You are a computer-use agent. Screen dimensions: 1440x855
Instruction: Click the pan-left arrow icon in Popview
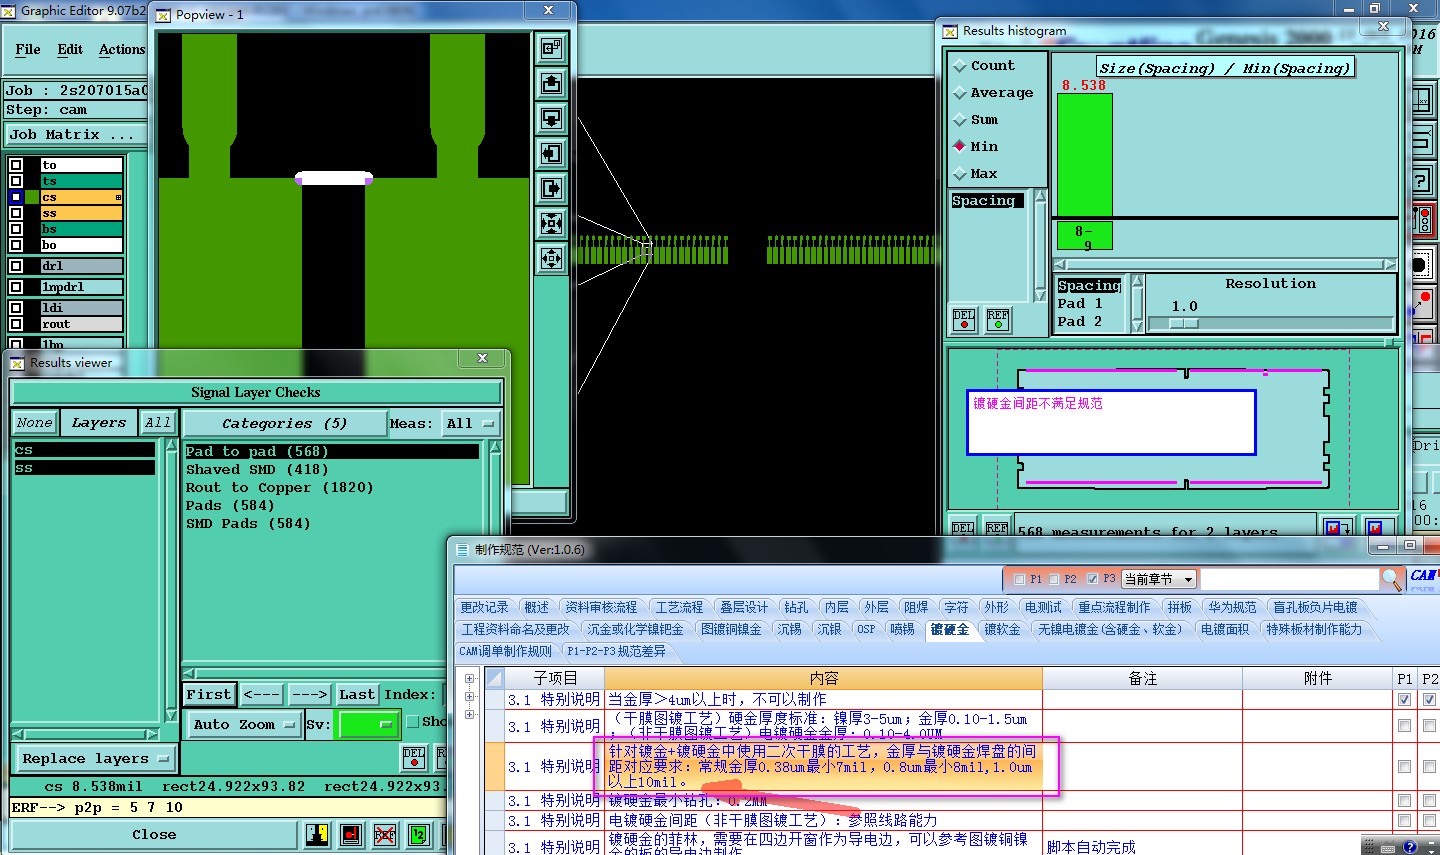551,153
